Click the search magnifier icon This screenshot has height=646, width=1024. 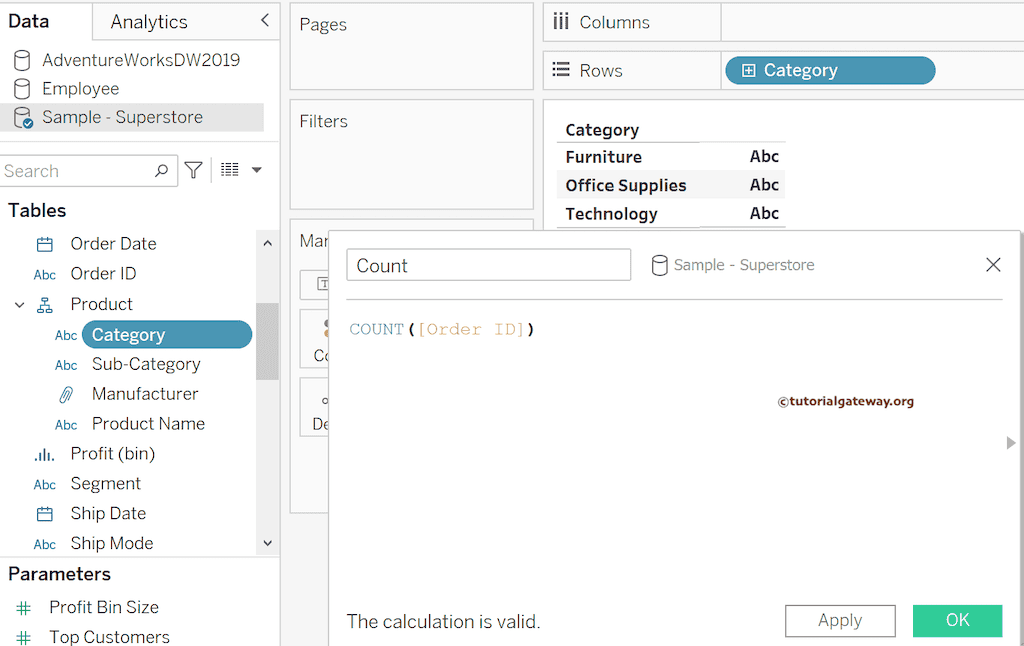point(161,171)
